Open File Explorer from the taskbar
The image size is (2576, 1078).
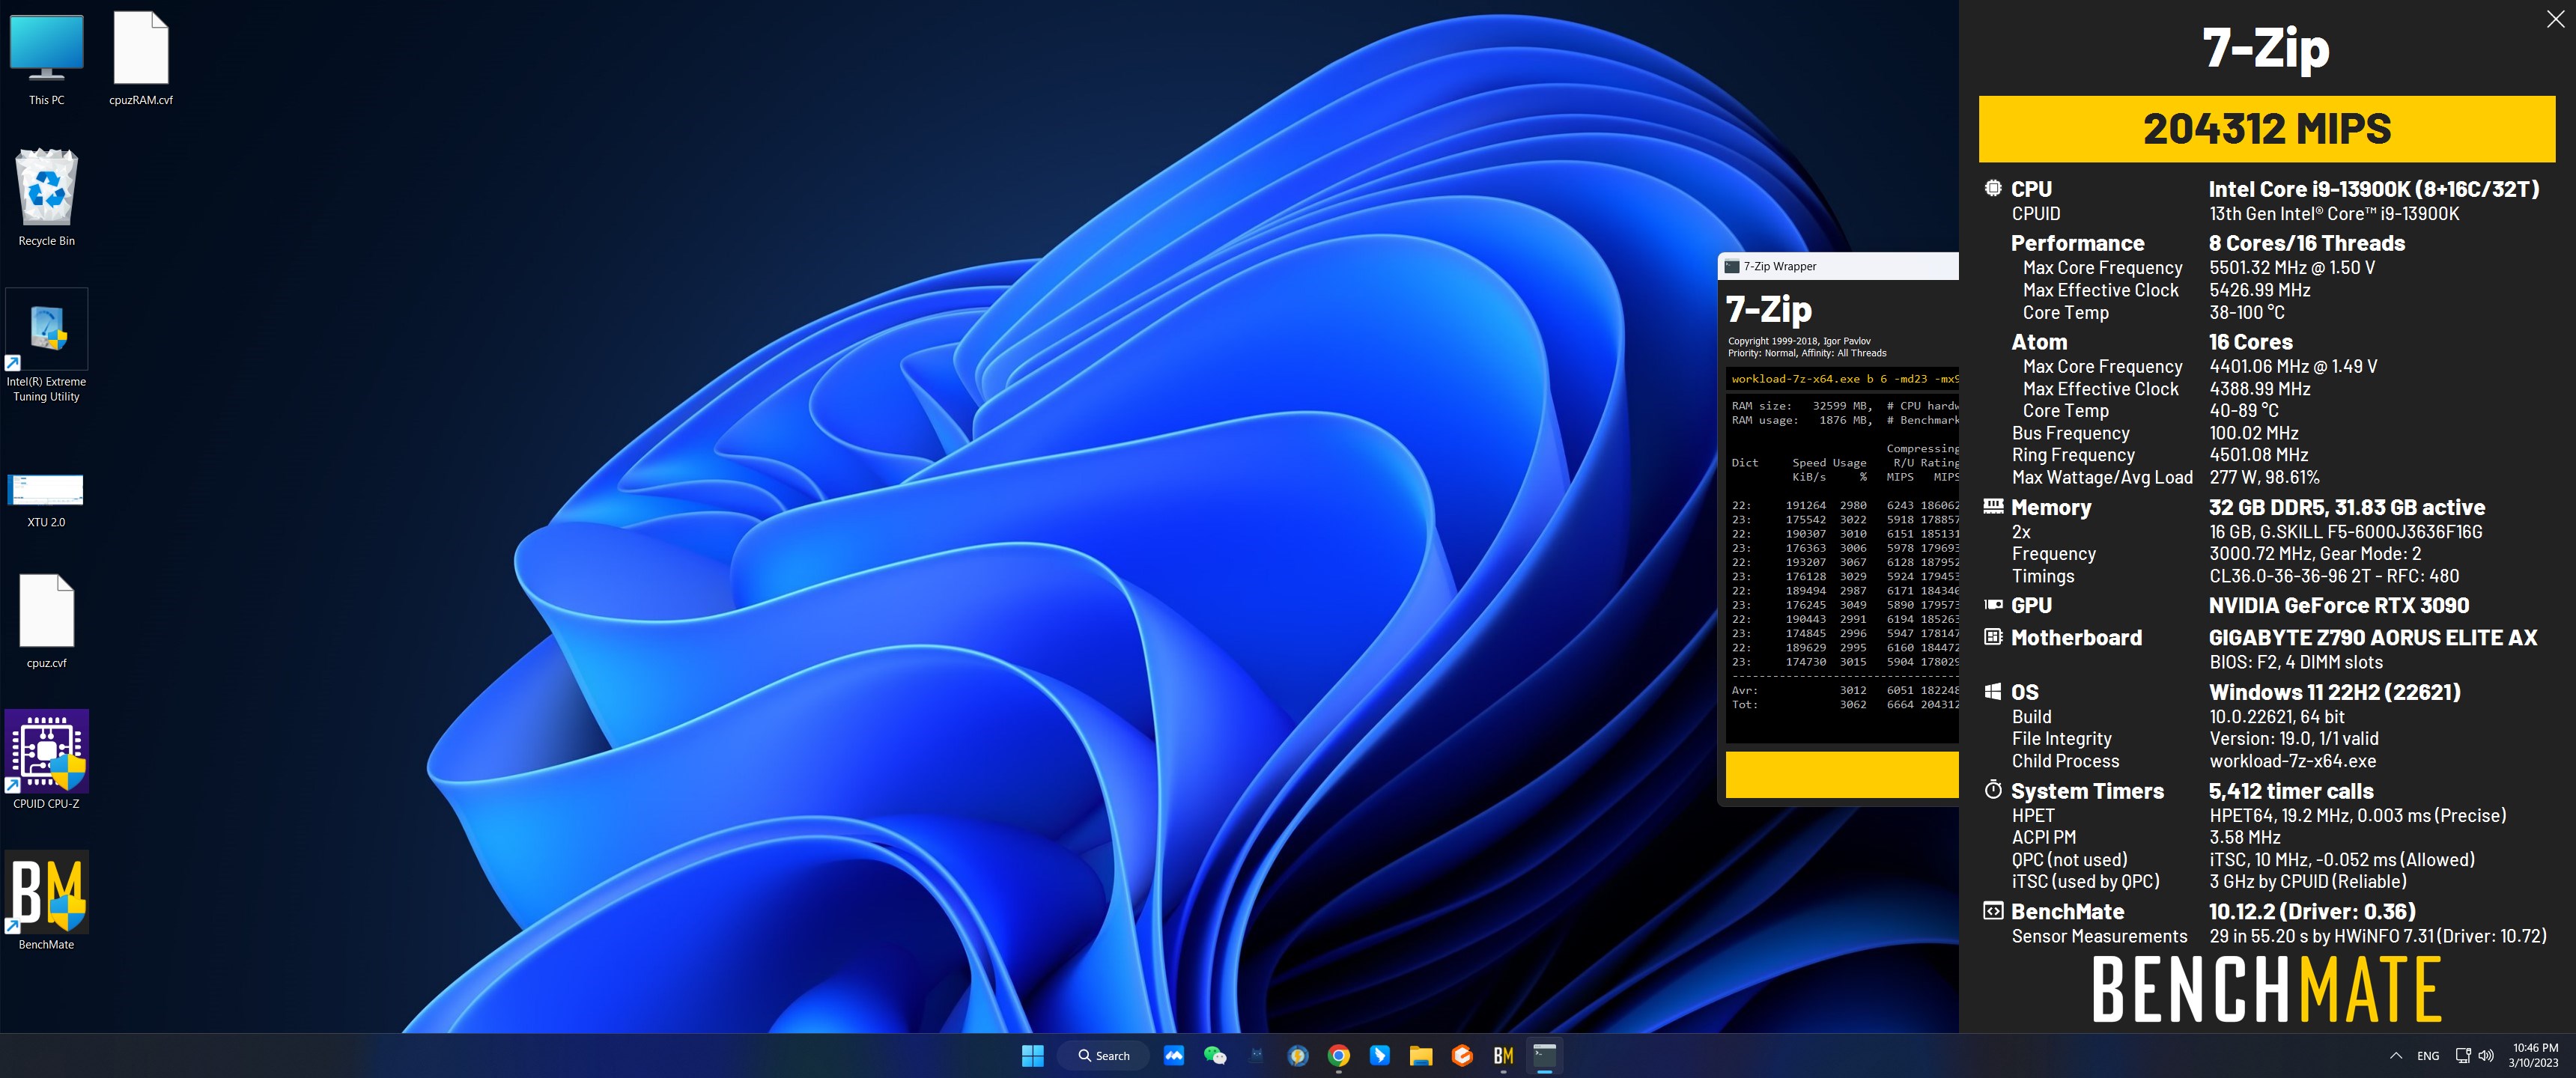point(1421,1055)
